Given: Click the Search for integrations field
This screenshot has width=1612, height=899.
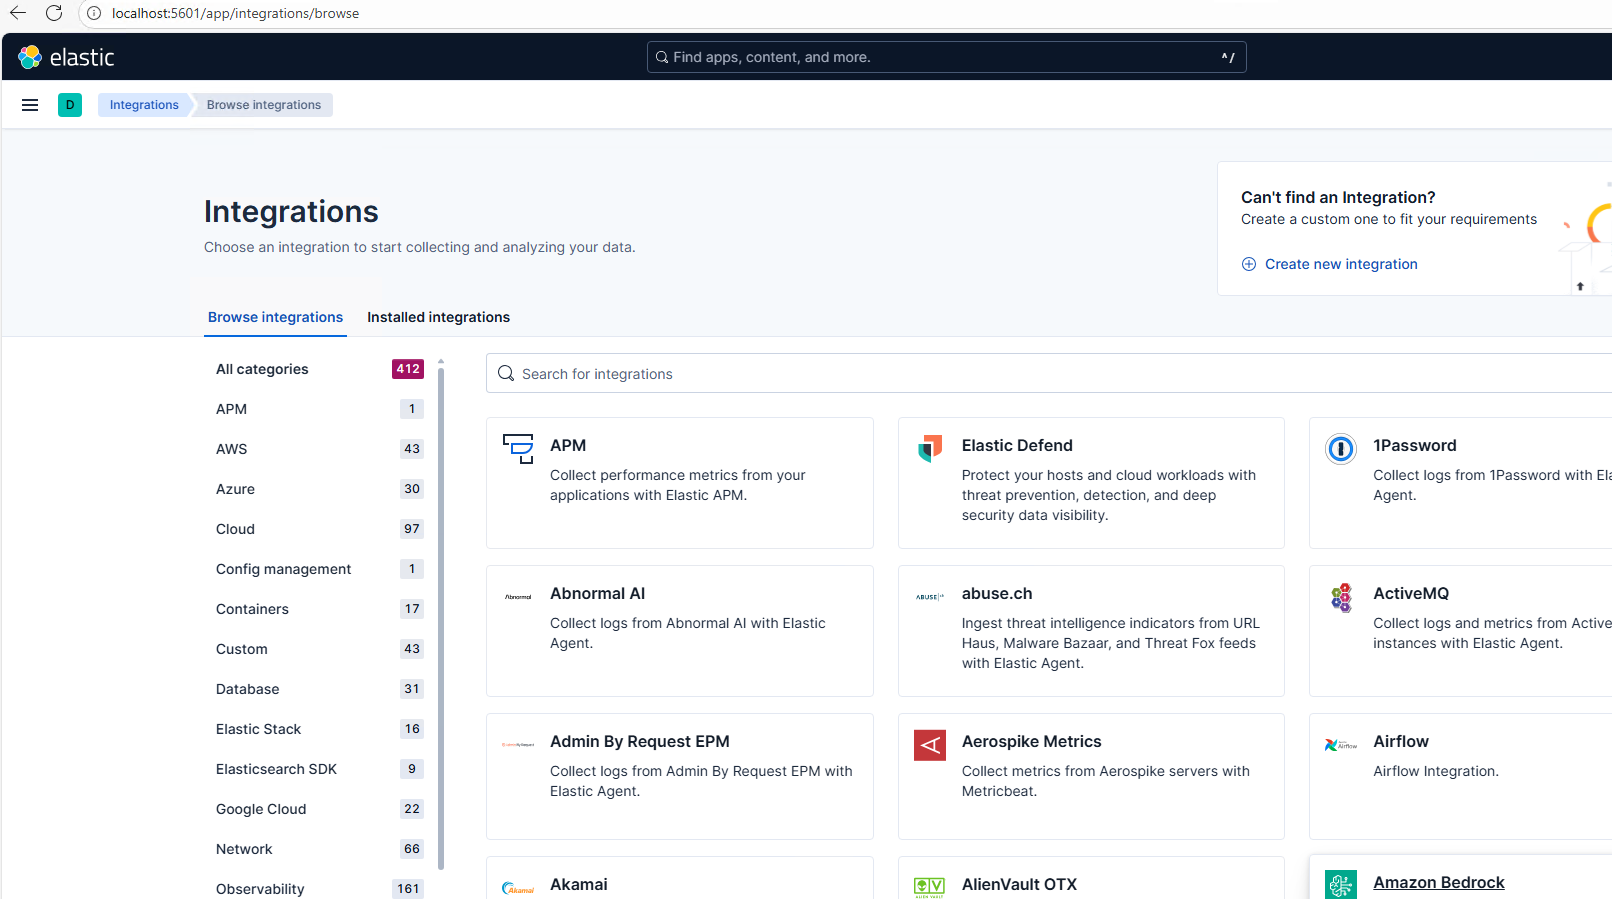Looking at the screenshot, I should click(1049, 373).
